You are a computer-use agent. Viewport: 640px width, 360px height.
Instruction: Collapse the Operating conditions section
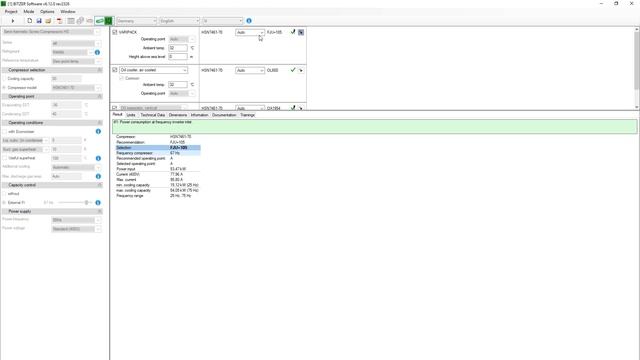(99, 123)
